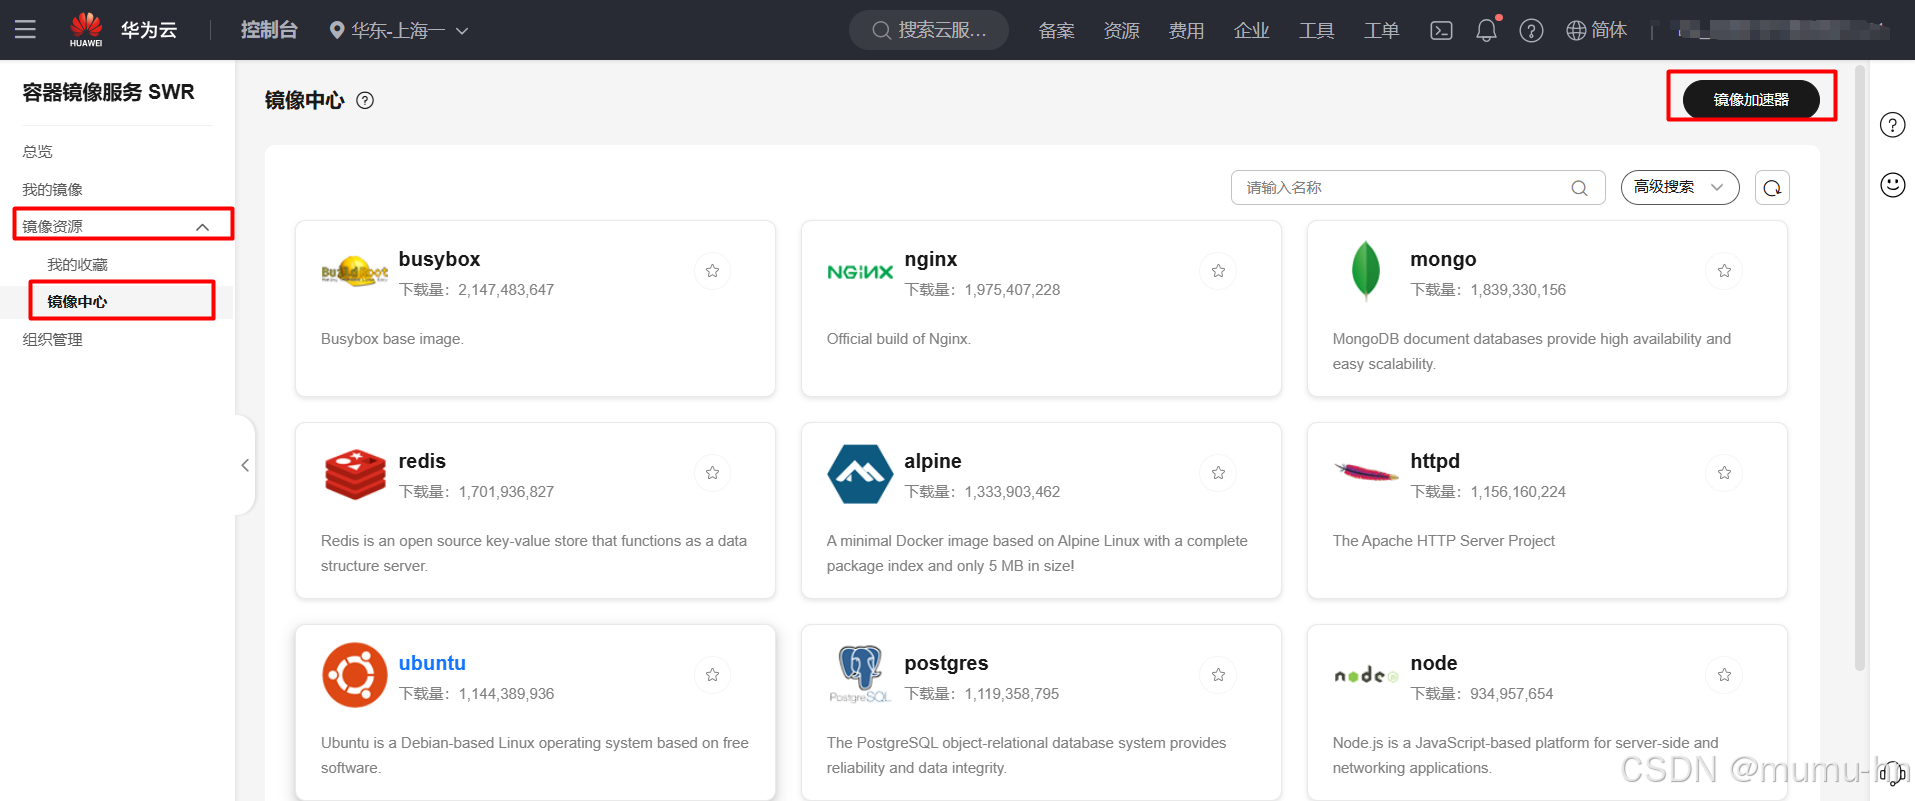Favorite the mongo image
Image resolution: width=1915 pixels, height=801 pixels.
coord(1724,271)
